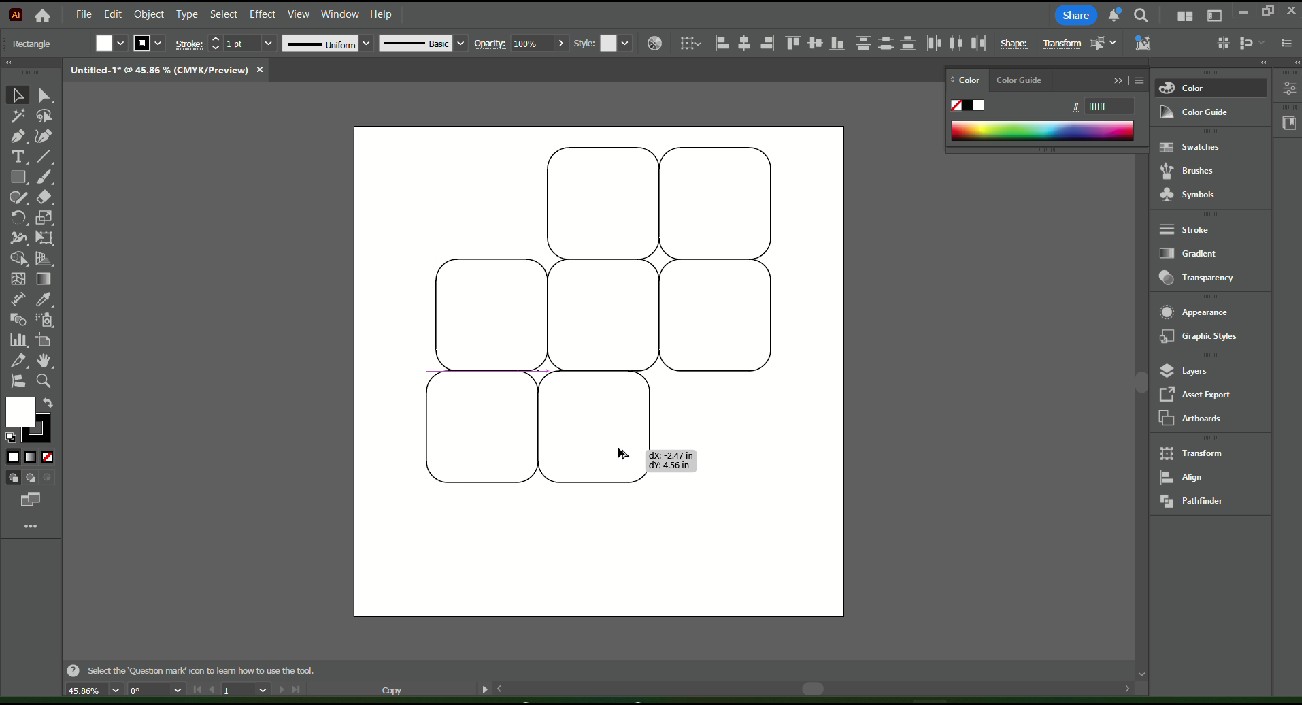Toggle Gradient fill mode button
1302x705 pixels.
click(x=30, y=457)
